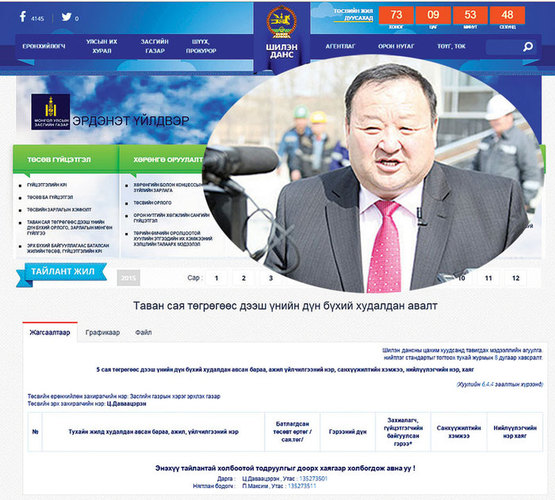Click the 2015 report year button
Viewport: 555px width, 500px height.
[x=128, y=278]
